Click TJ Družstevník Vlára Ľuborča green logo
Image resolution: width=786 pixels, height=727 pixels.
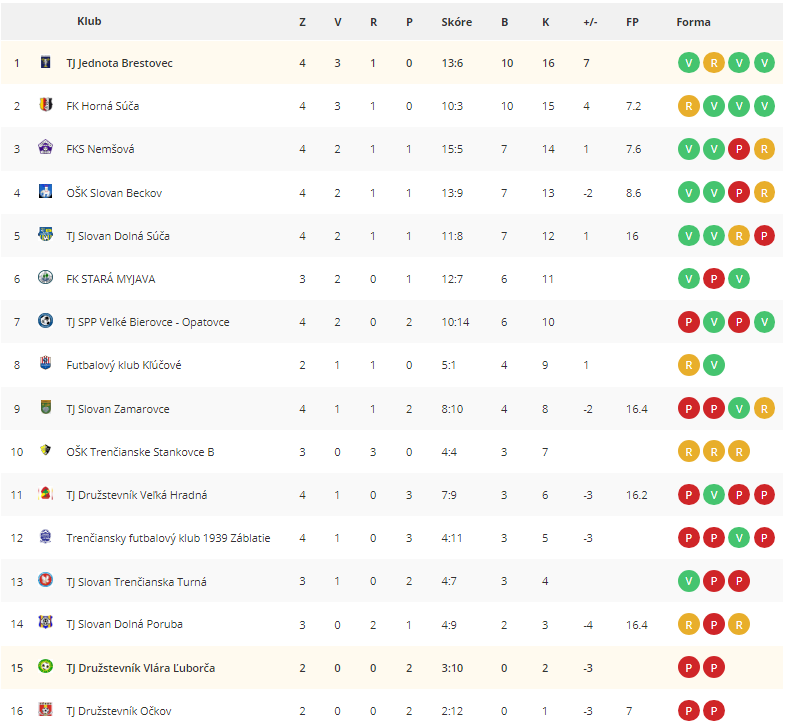click(x=46, y=666)
